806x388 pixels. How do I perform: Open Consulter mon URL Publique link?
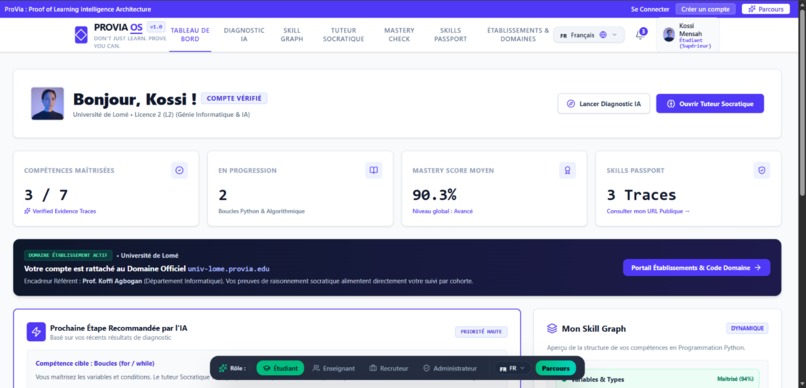(648, 211)
